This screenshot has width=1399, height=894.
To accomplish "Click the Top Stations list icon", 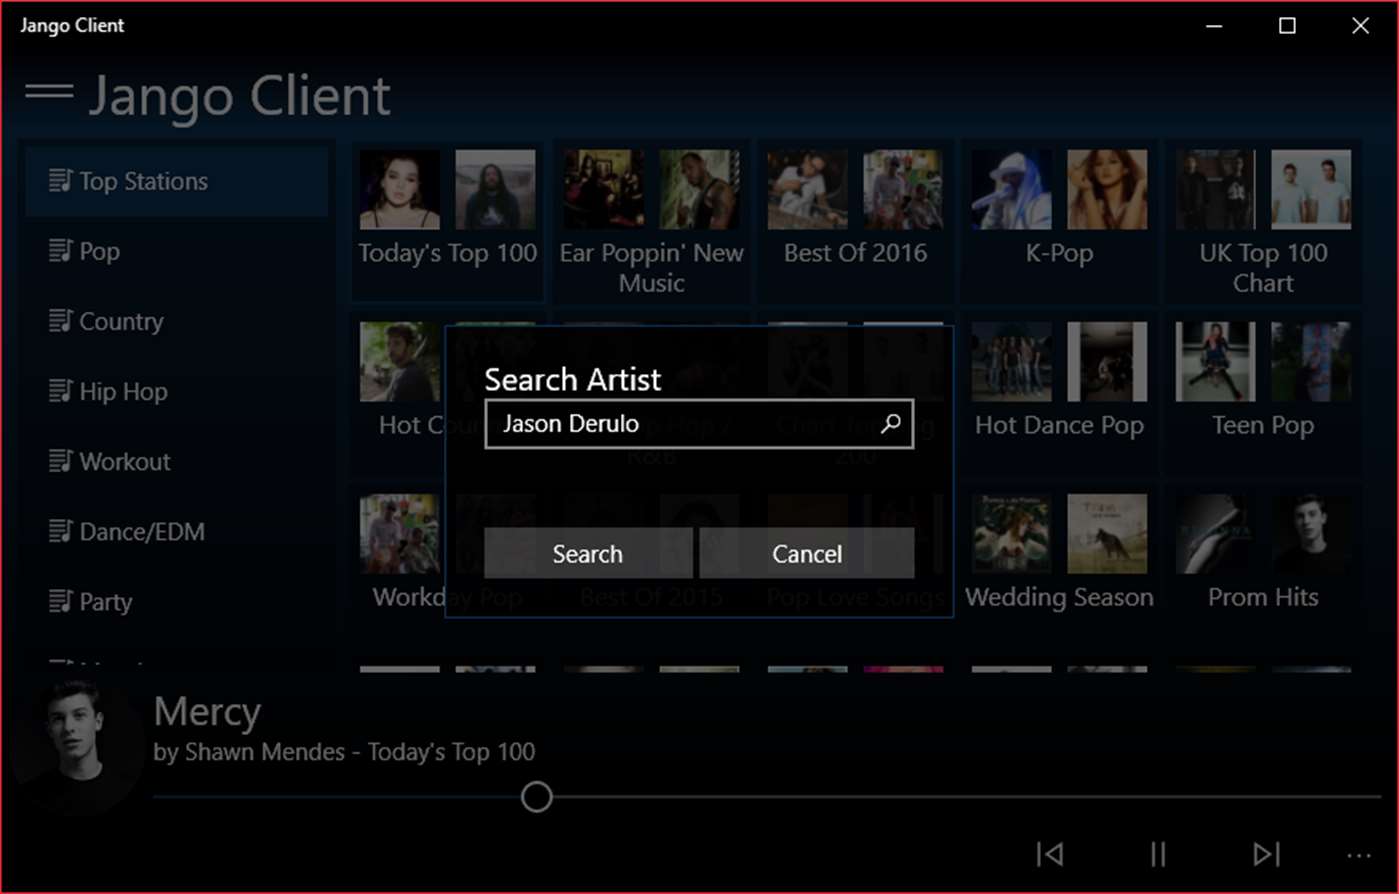I will pyautogui.click(x=61, y=180).
